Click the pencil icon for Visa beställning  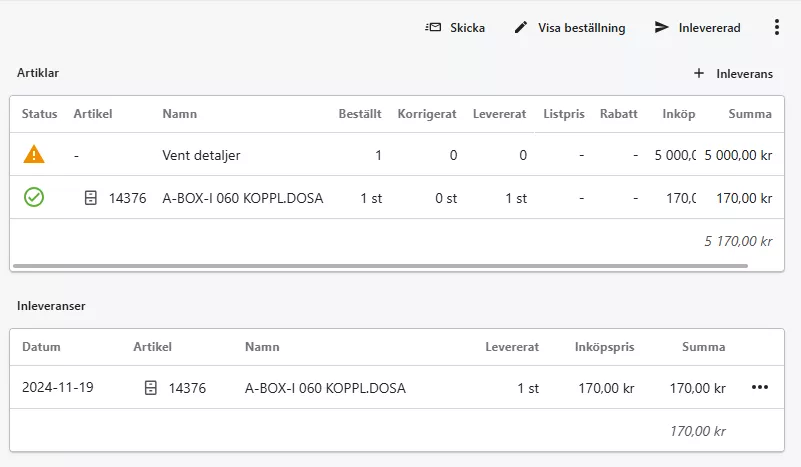point(520,28)
